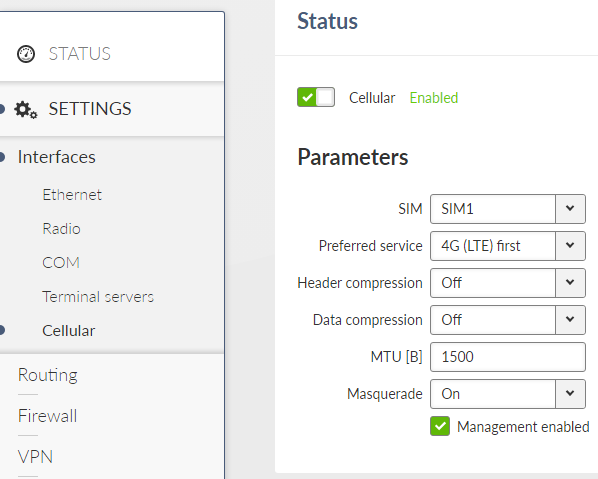The width and height of the screenshot is (598, 479).
Task: Expand the Preferred service dropdown
Action: click(508, 246)
